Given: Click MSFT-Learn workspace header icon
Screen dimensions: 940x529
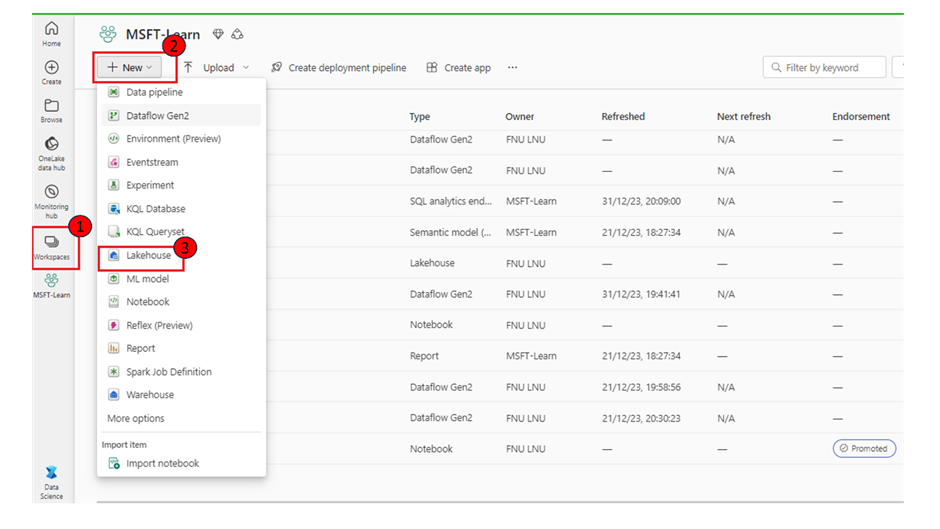Looking at the screenshot, I should 108,34.
